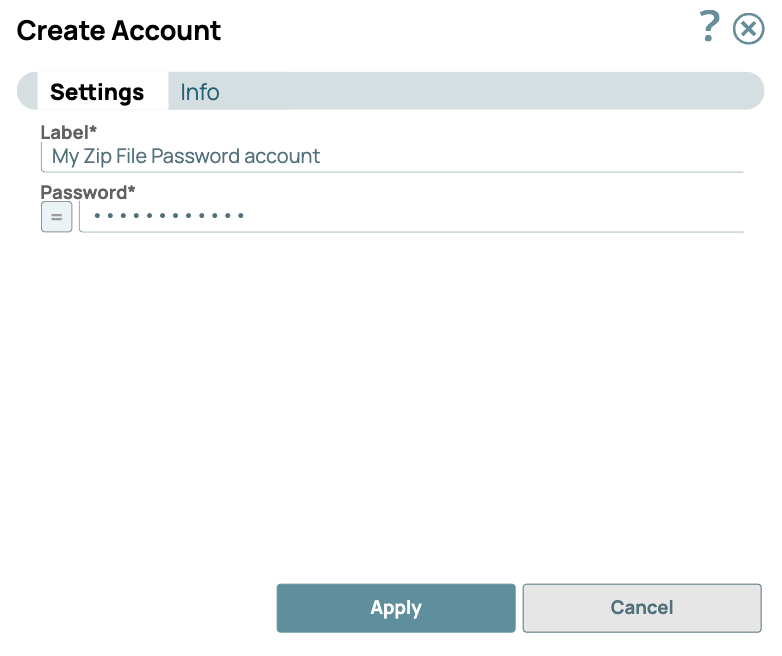Click the Create Account dialog title

click(119, 31)
